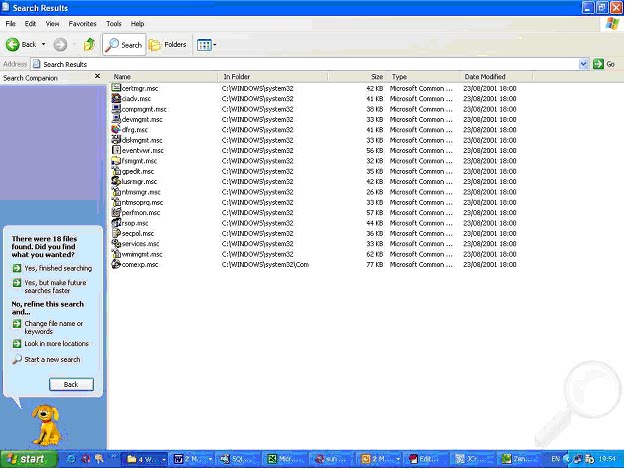The width and height of the screenshot is (625, 469).
Task: Go back with the Back toolbar button
Action: coord(21,45)
